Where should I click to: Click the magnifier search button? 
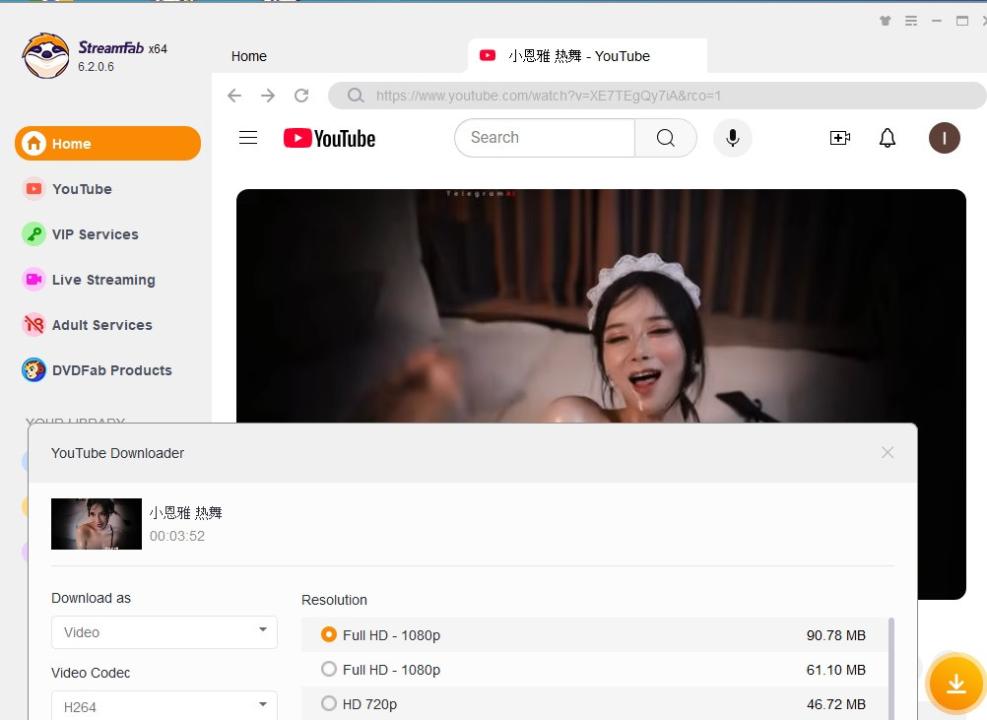665,138
